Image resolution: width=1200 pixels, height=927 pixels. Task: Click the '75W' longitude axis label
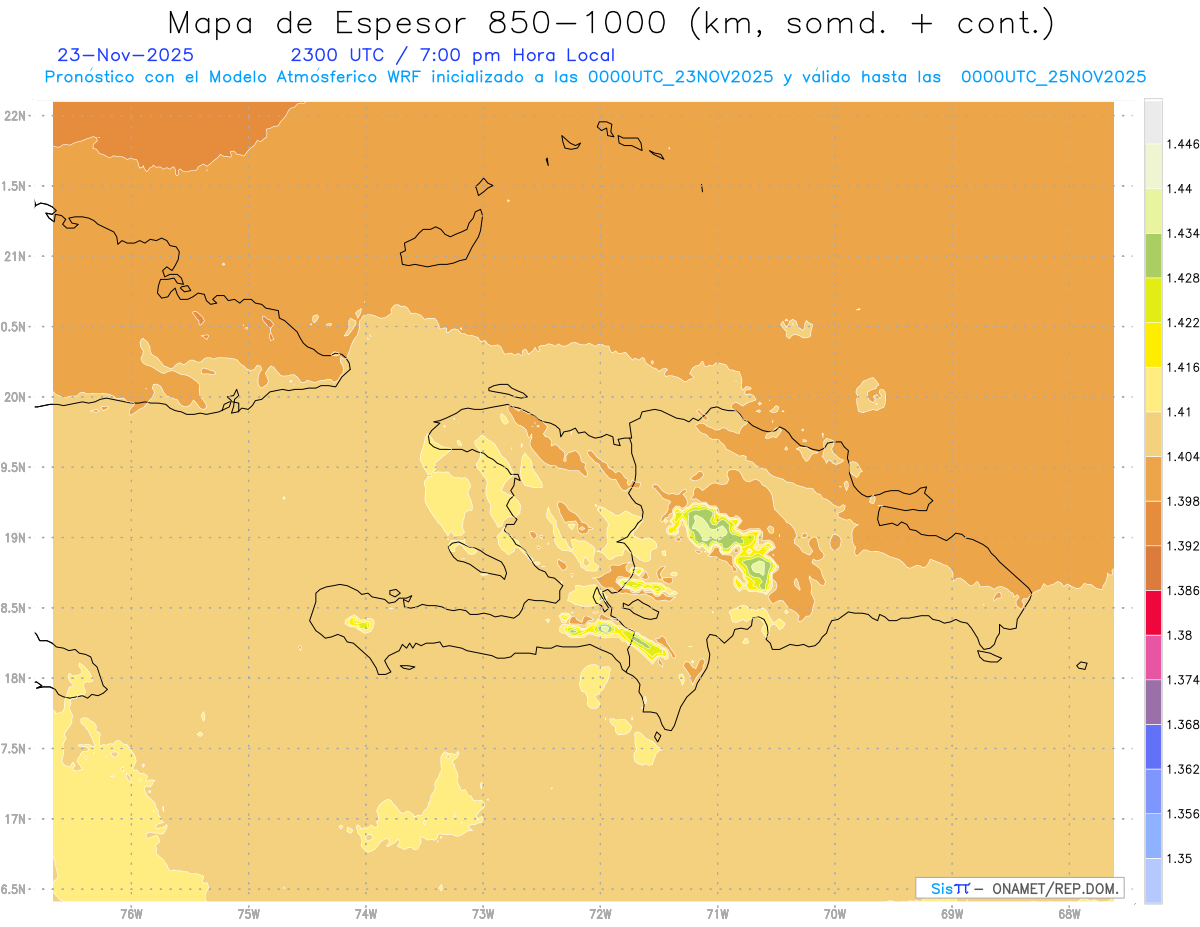pos(249,913)
